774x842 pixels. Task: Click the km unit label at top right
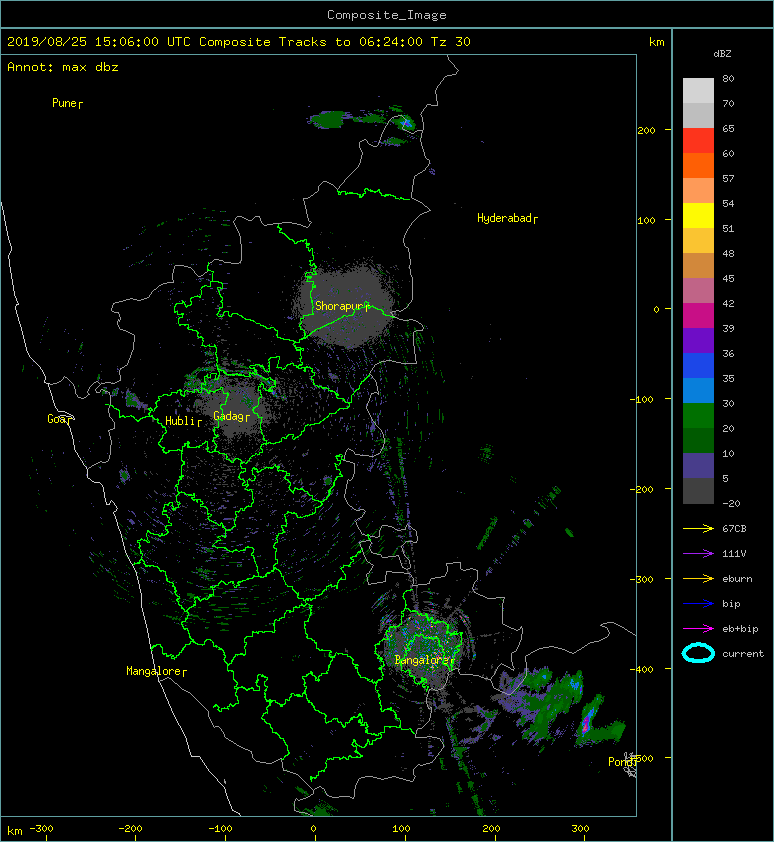(657, 42)
